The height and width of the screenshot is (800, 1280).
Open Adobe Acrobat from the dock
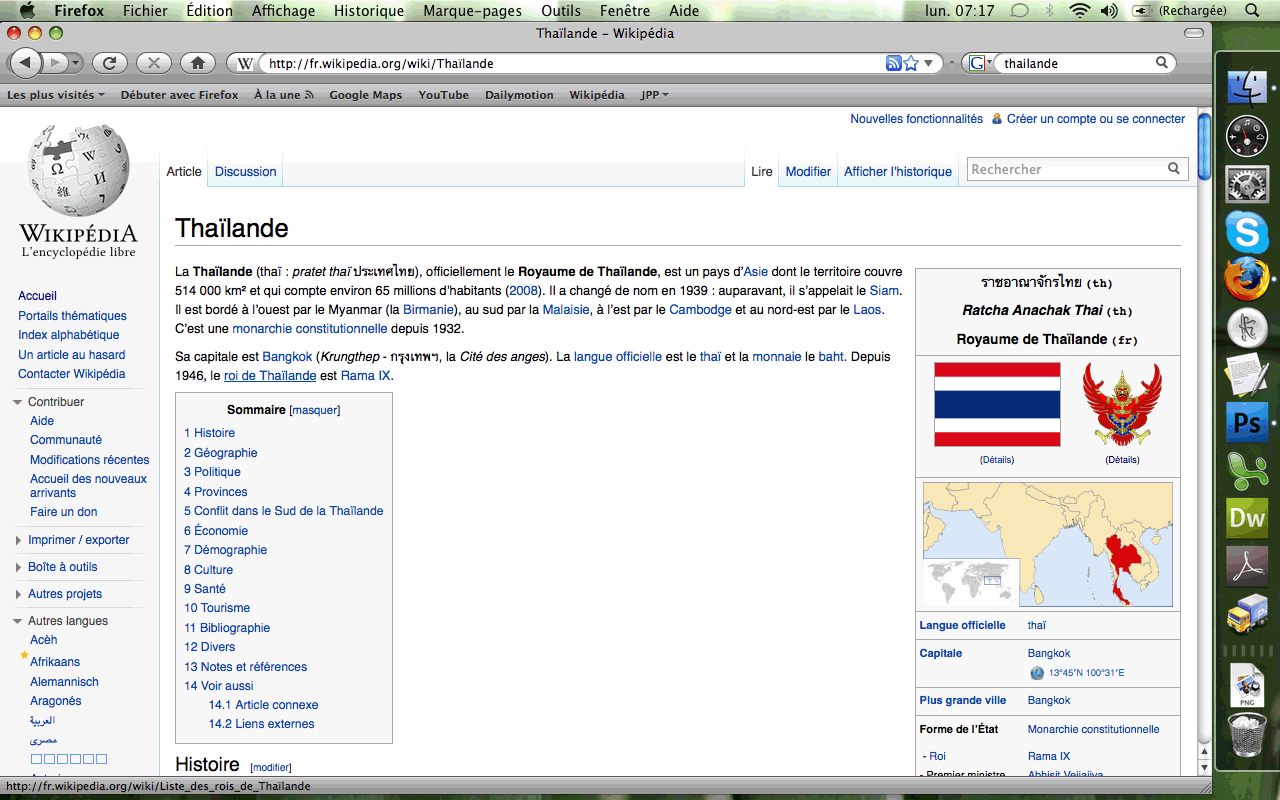1247,566
